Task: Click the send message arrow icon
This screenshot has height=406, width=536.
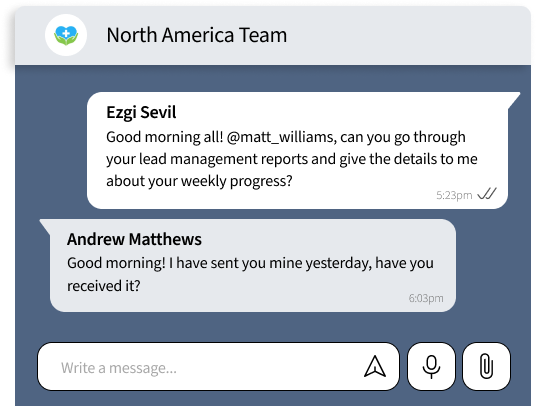Action: click(375, 367)
